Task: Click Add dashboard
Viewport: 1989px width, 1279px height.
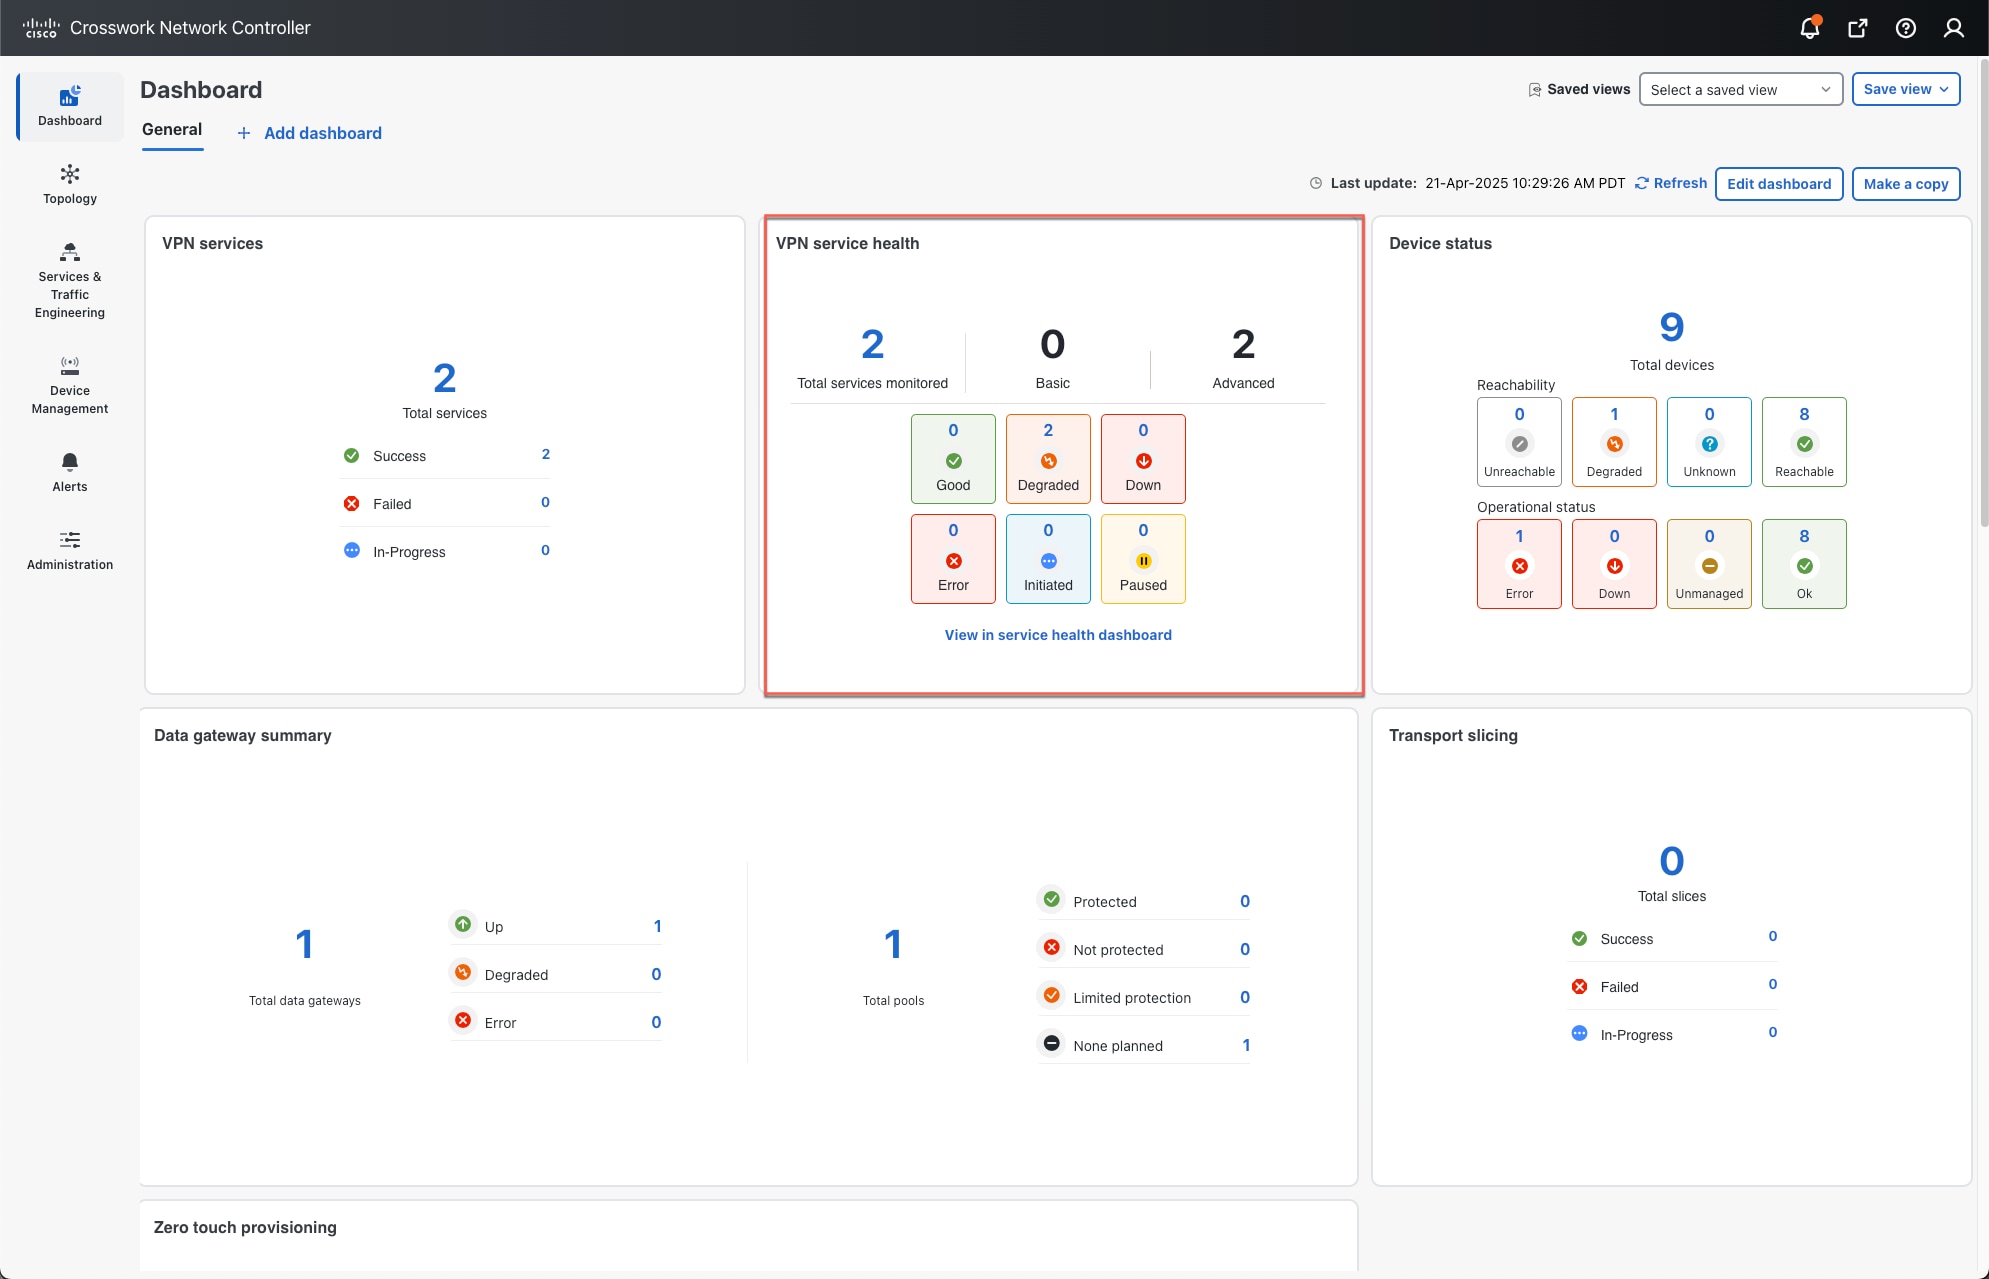Action: coord(309,133)
